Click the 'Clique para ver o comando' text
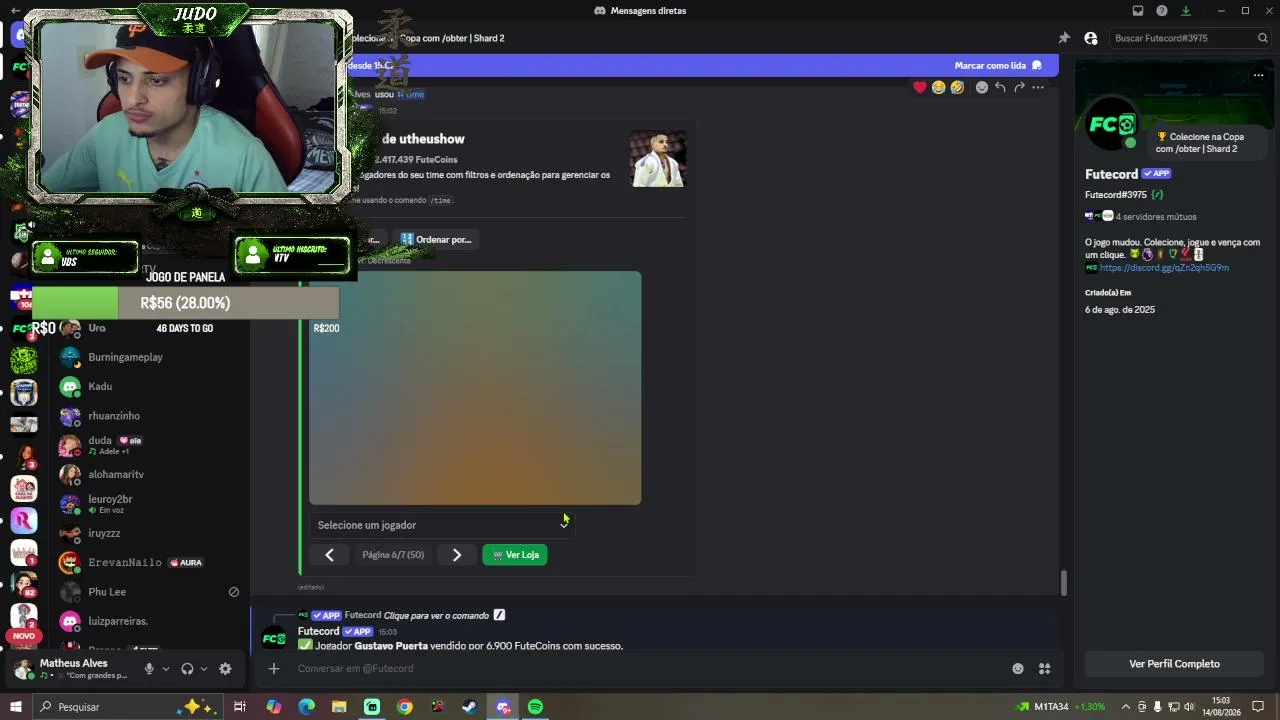This screenshot has height=720, width=1280. pyautogui.click(x=436, y=615)
